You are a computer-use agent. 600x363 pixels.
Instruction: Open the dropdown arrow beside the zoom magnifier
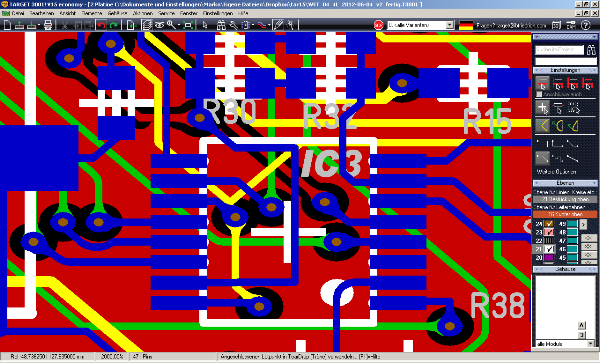click(179, 25)
